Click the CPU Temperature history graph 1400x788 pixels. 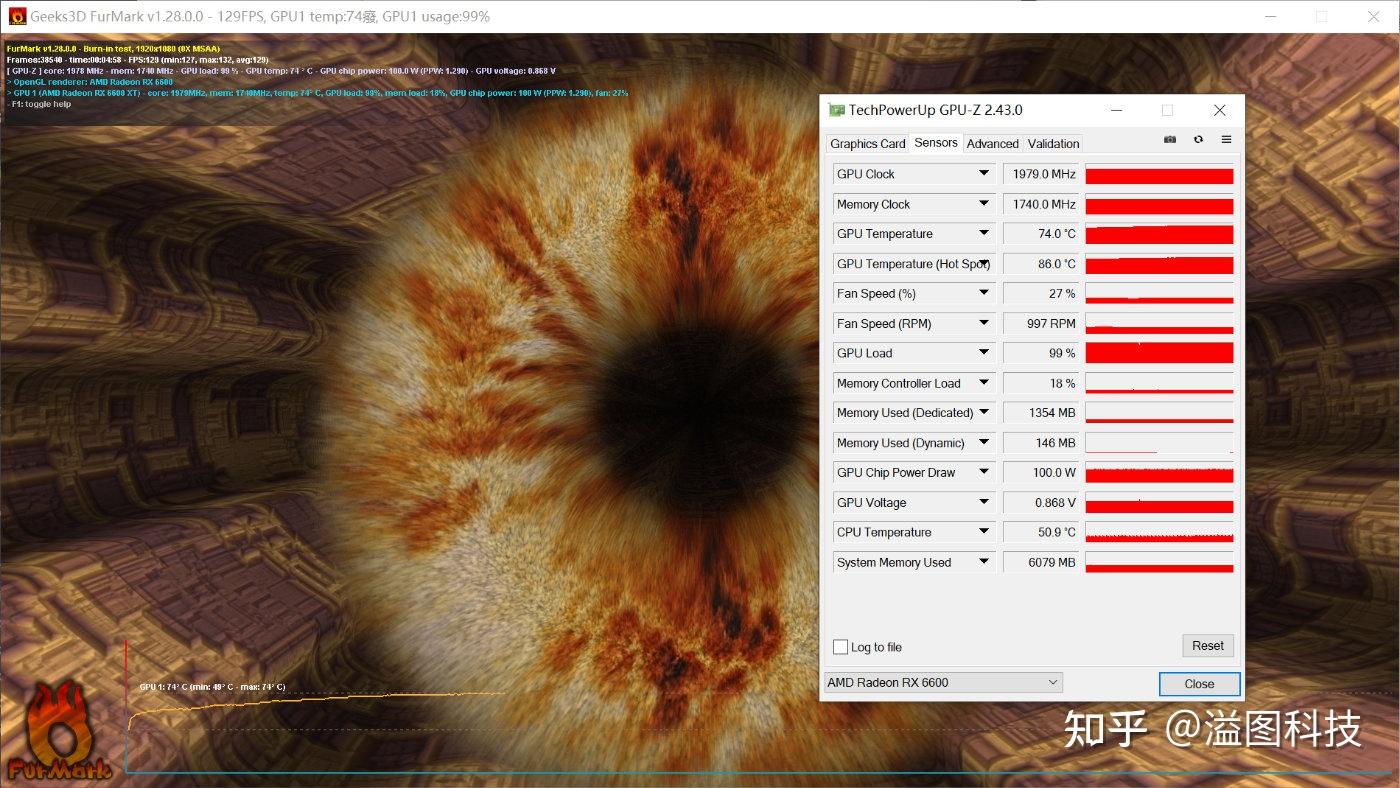[x=1160, y=532]
